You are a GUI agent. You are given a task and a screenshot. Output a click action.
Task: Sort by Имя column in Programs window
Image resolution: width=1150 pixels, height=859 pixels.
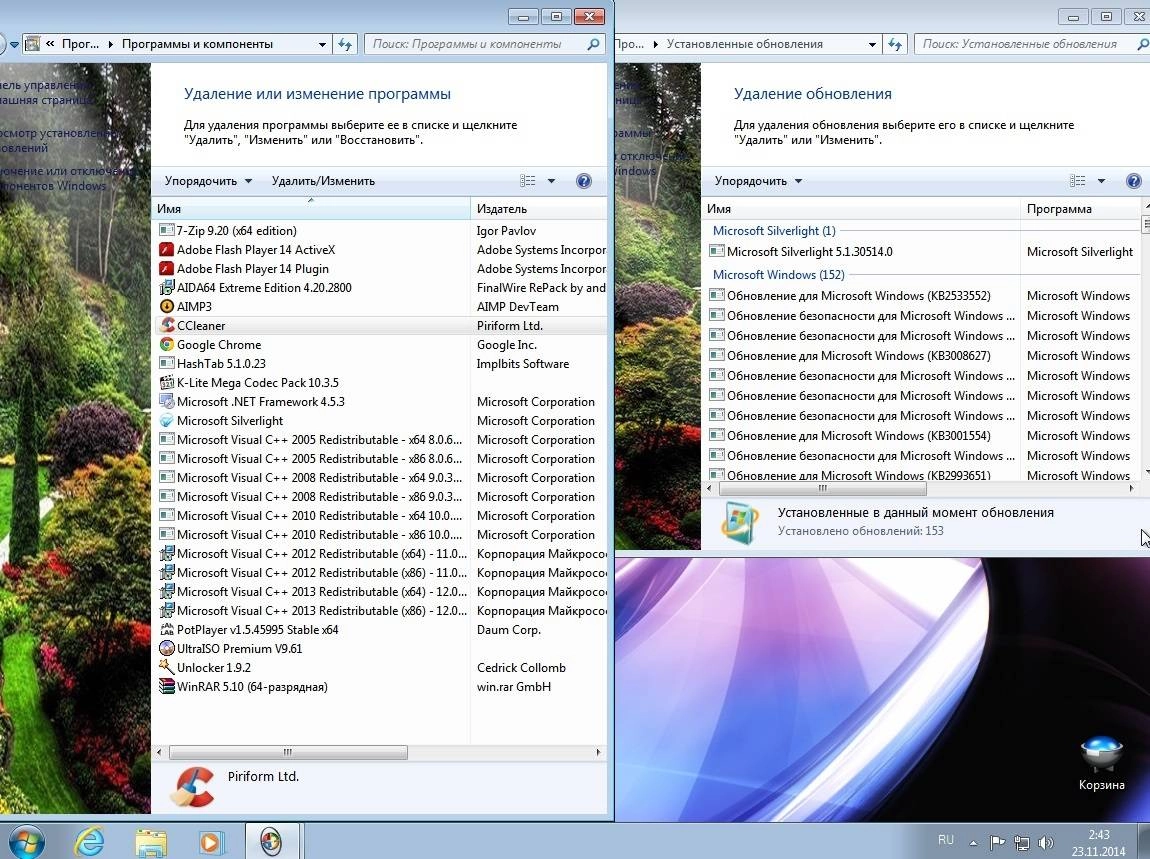311,209
